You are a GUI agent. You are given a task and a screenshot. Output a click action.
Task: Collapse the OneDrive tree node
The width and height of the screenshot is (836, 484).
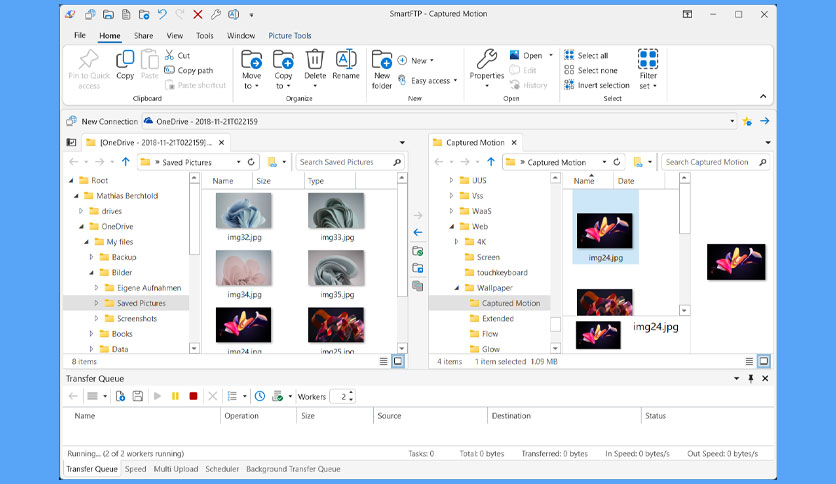point(82,227)
